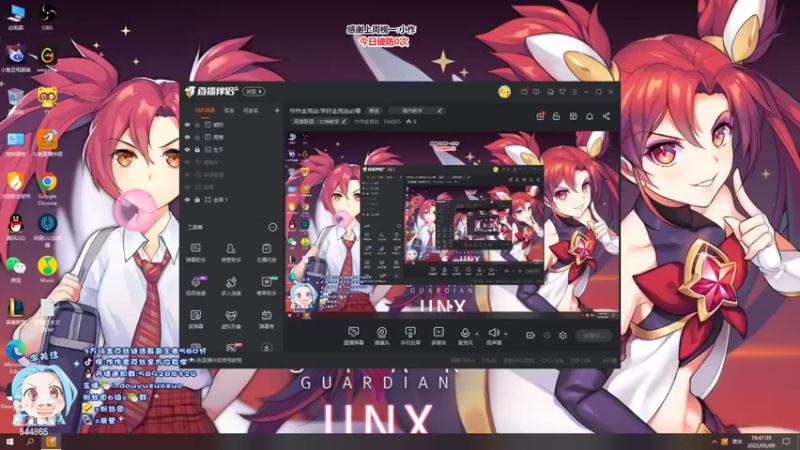Open the 多人连麦 tool

click(x=231, y=286)
